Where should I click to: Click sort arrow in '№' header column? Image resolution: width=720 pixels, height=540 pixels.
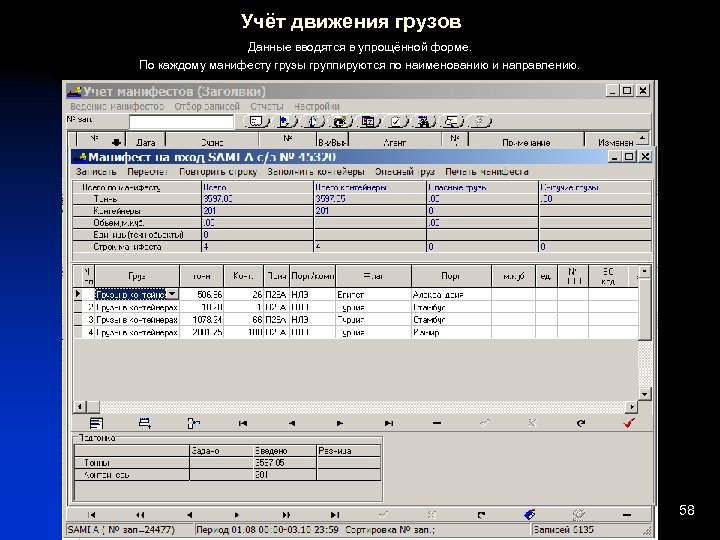[x=116, y=141]
